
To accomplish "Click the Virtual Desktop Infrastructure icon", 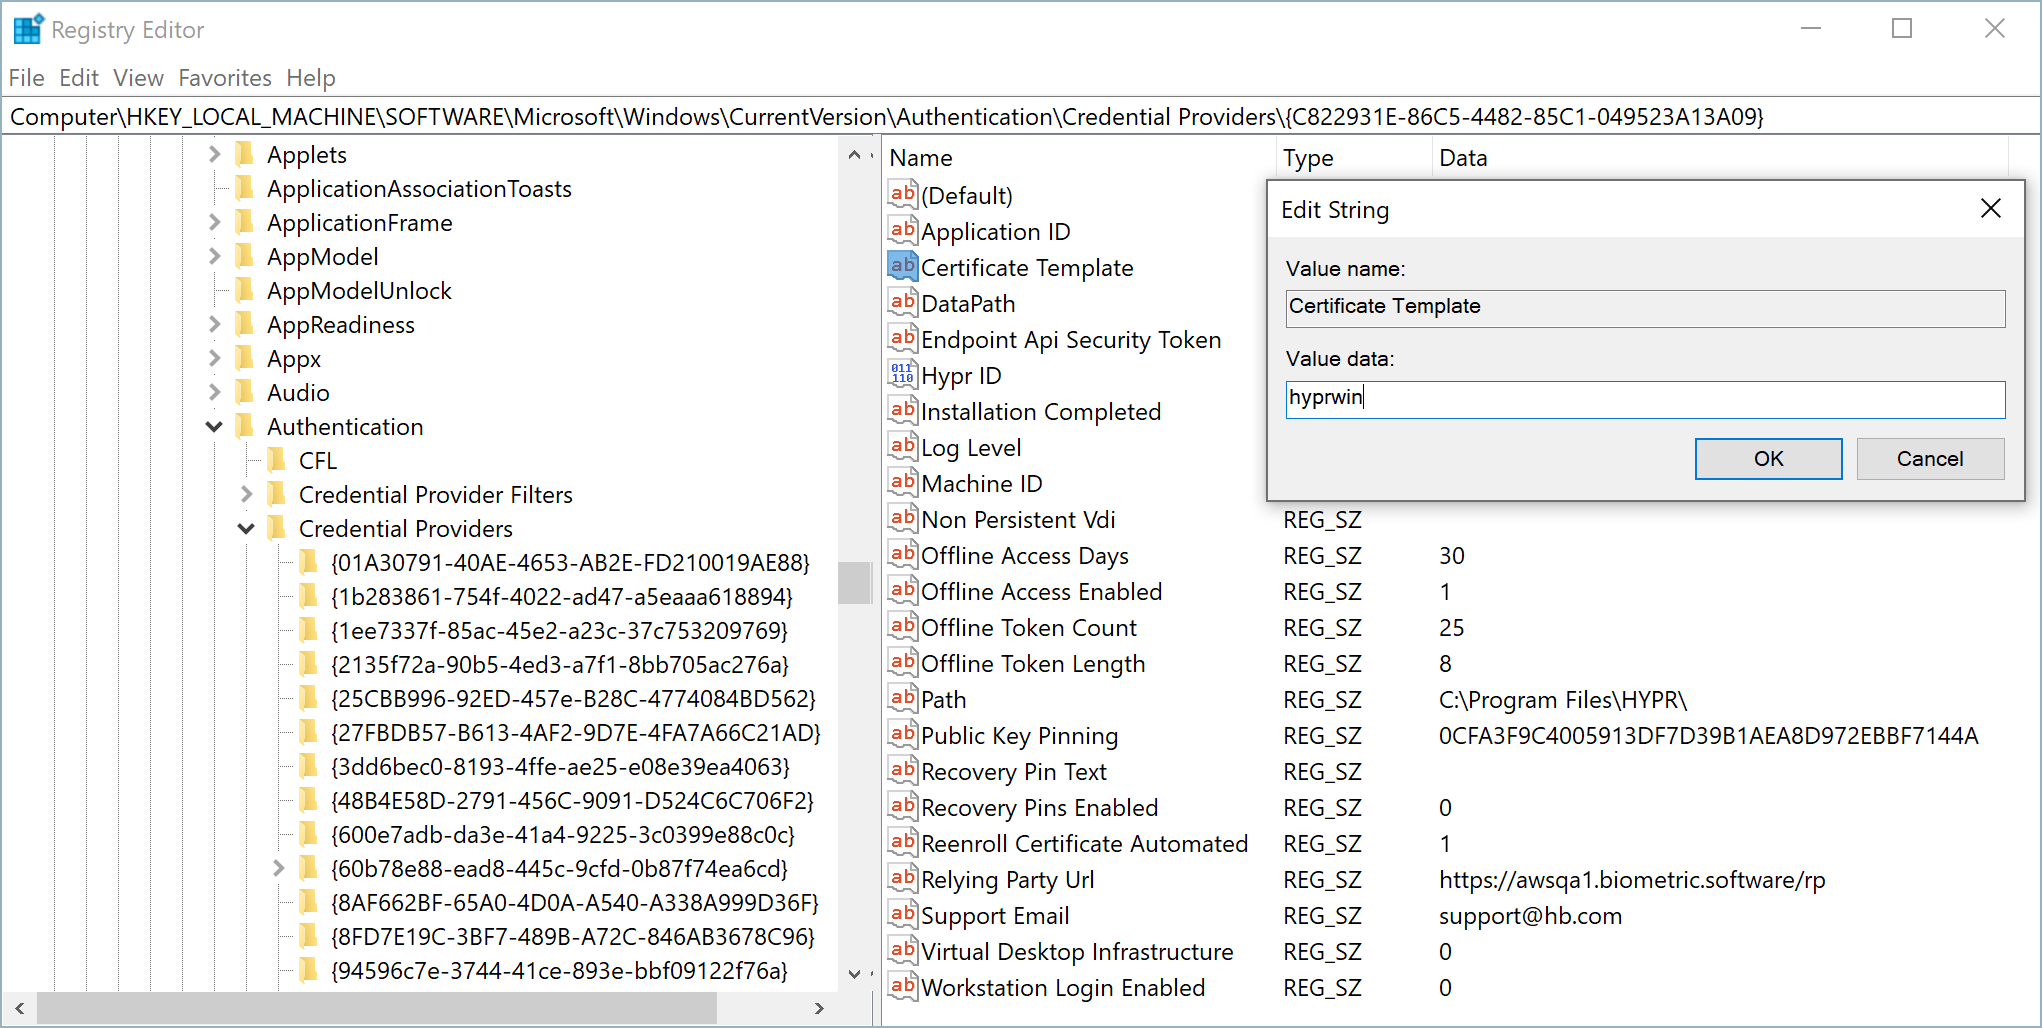I will pyautogui.click(x=902, y=950).
